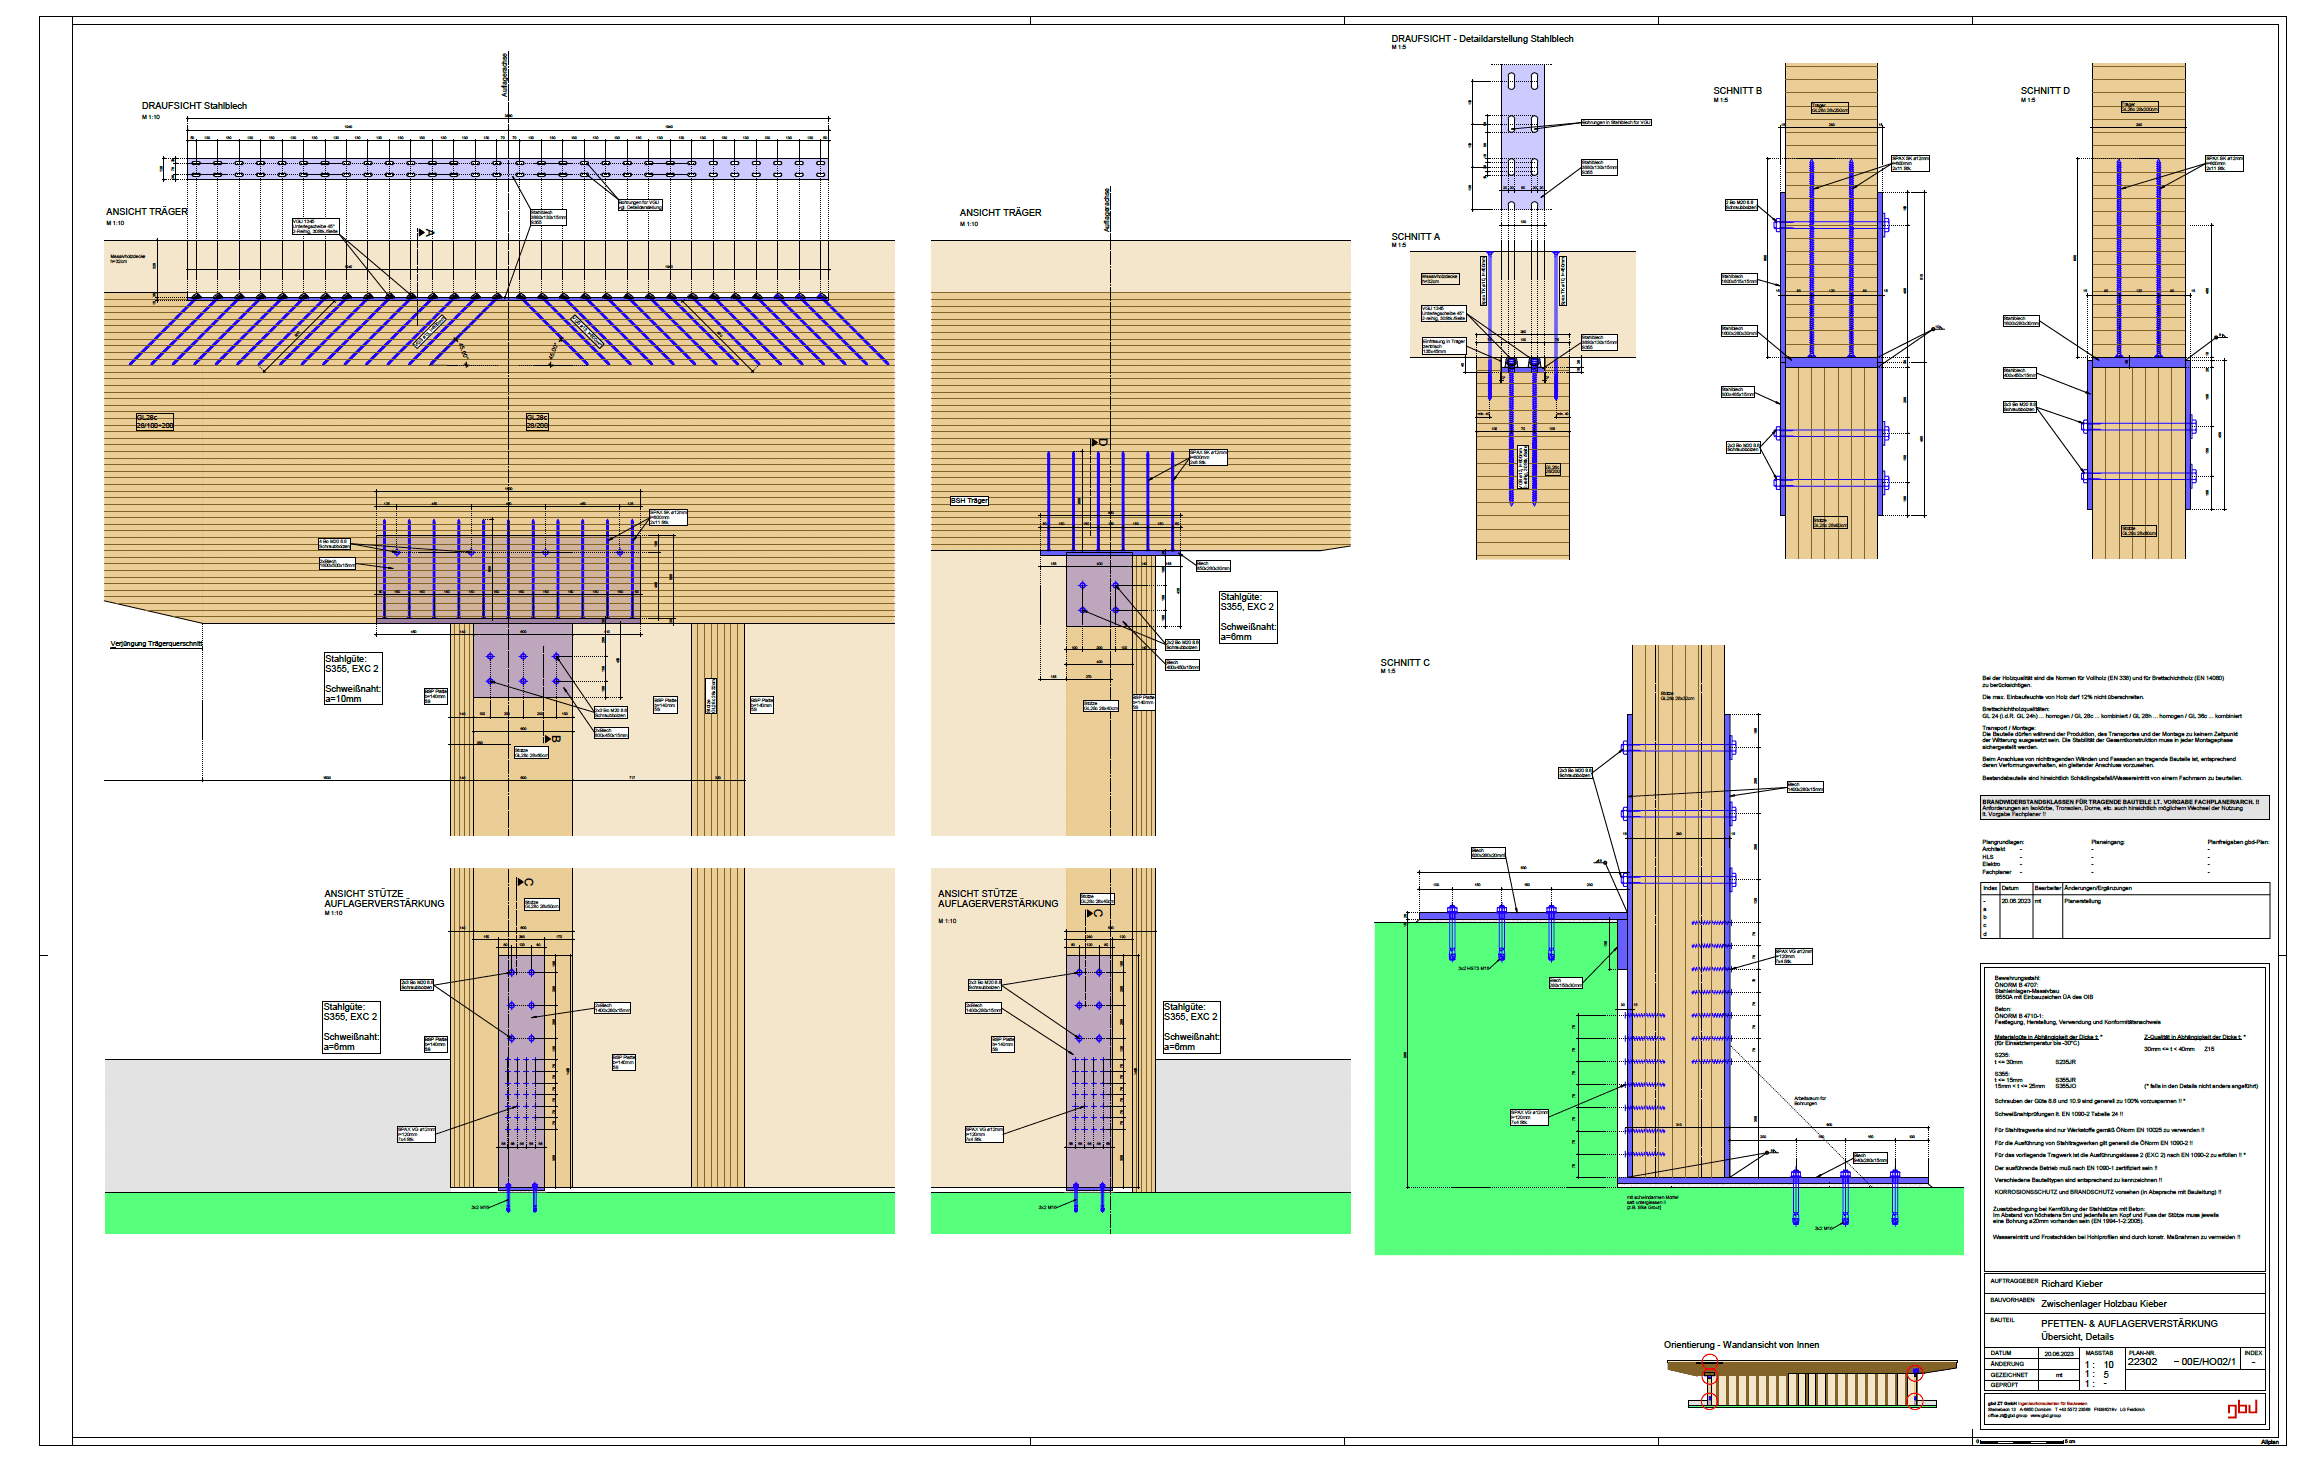Click revision index row 'b' cell

(1985, 917)
